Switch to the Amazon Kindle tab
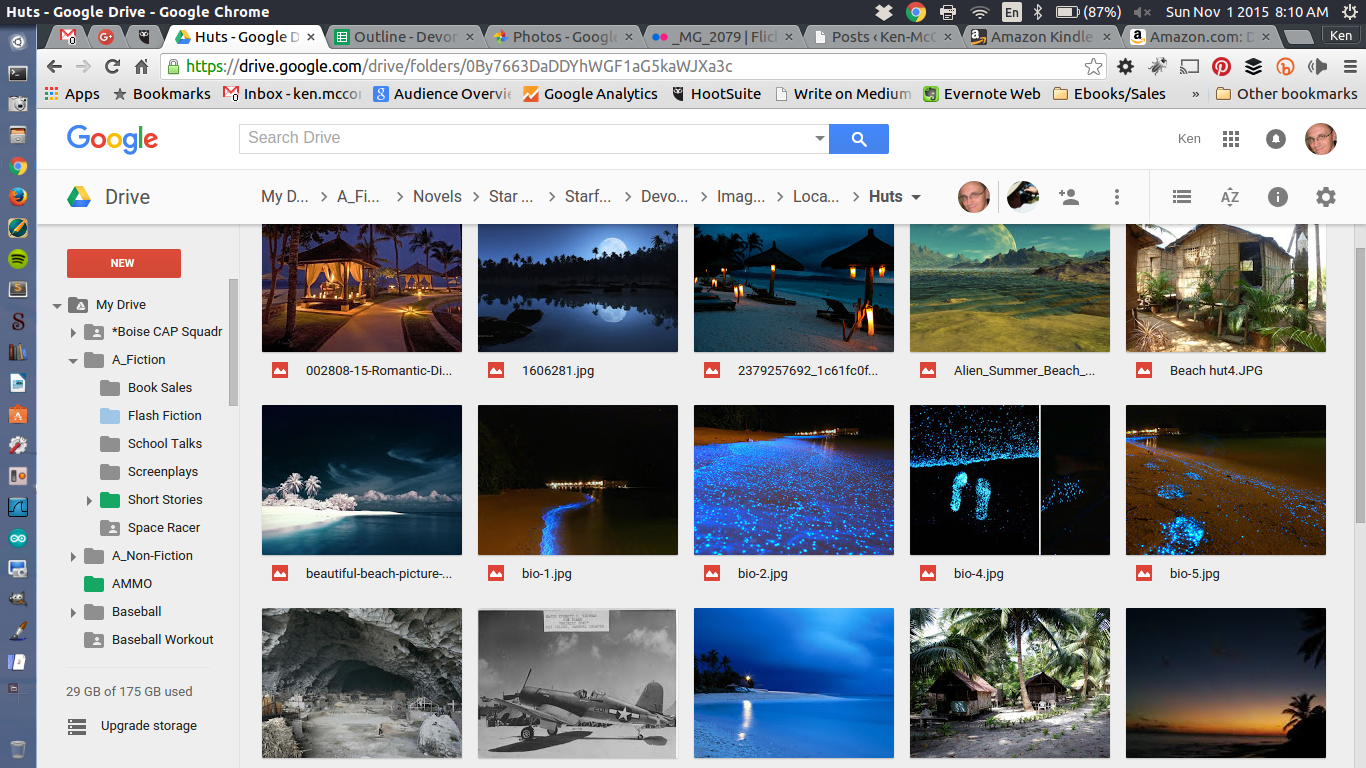The image size is (1366, 768). [x=1040, y=37]
